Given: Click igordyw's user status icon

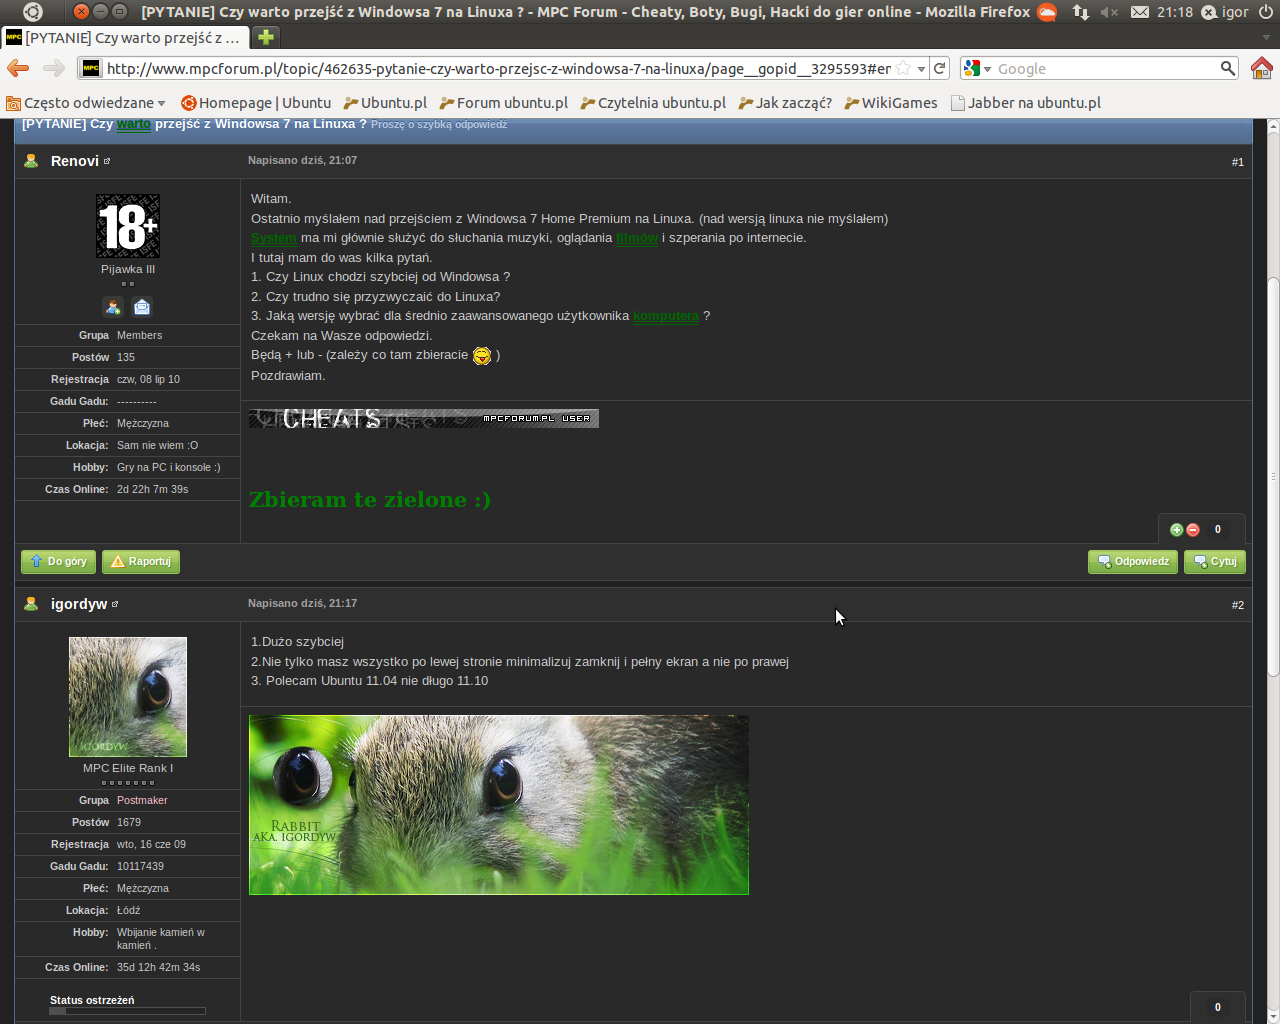Looking at the screenshot, I should (x=31, y=604).
